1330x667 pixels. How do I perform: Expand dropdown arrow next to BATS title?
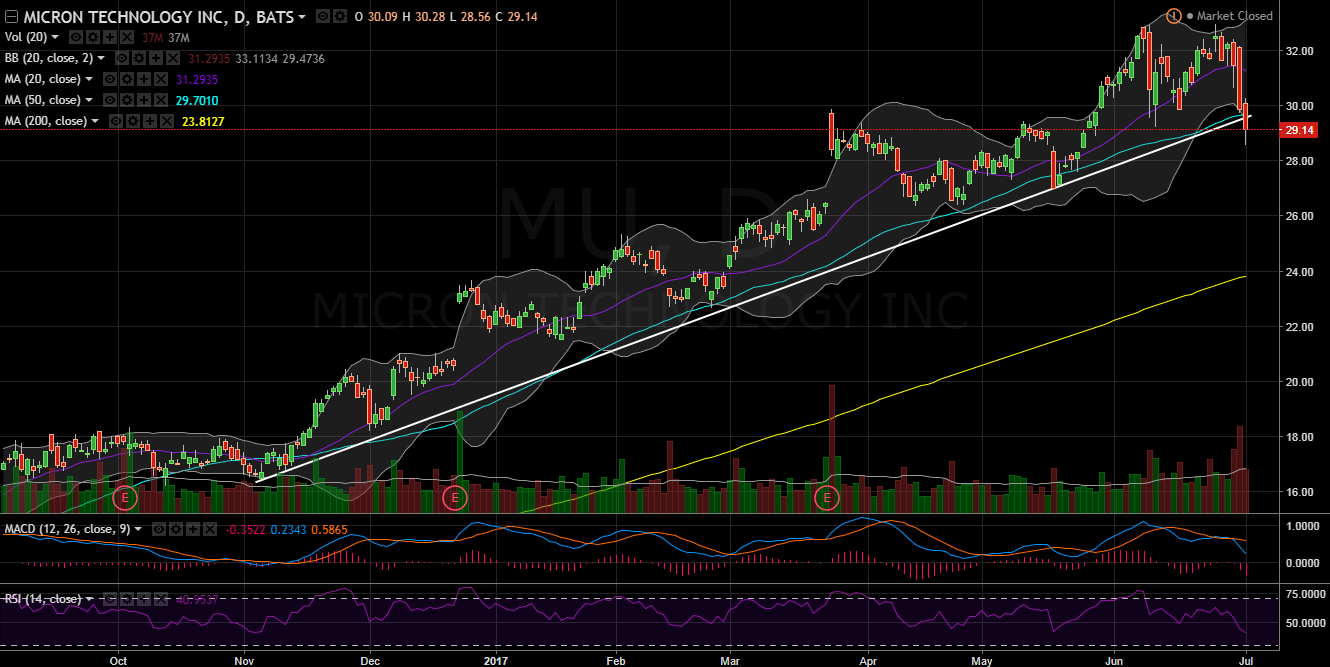(303, 17)
